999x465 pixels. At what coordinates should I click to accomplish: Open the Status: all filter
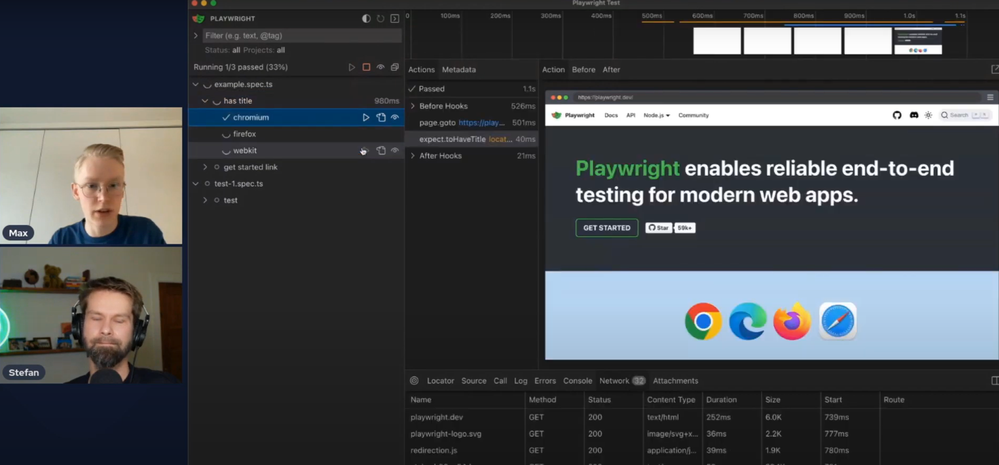[222, 50]
